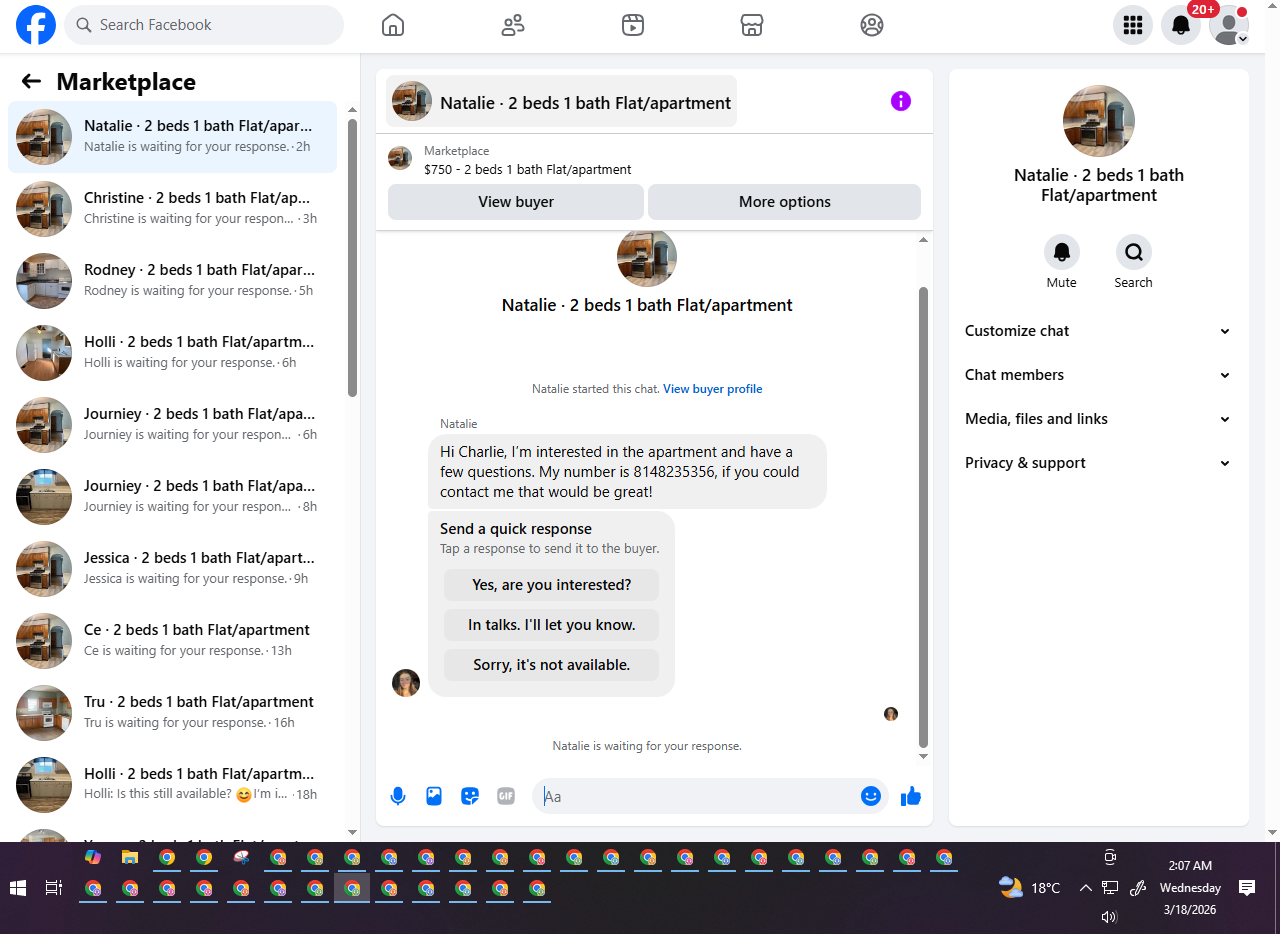Click the listing thumbnail beside the $750 price
Viewport: 1280px width, 934px height.
400,158
